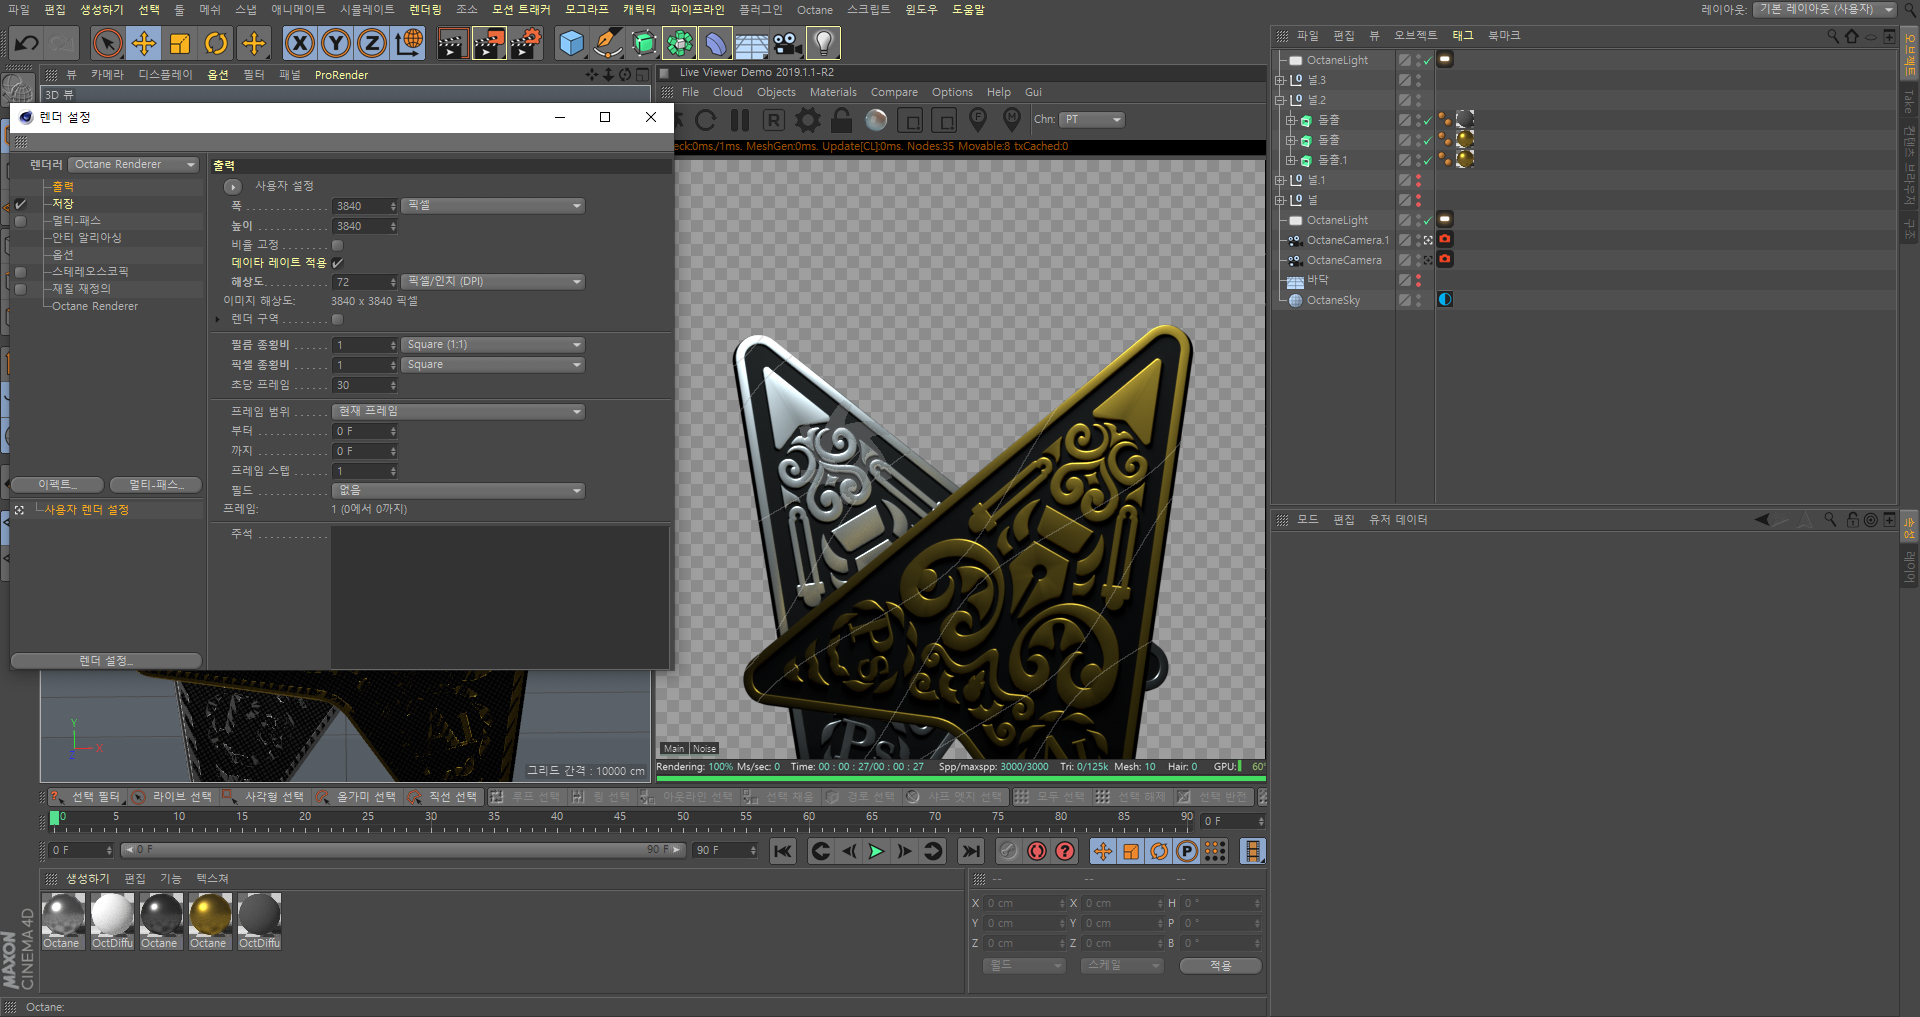Open viewport ProRender menu
The height and width of the screenshot is (1017, 1920).
(341, 75)
